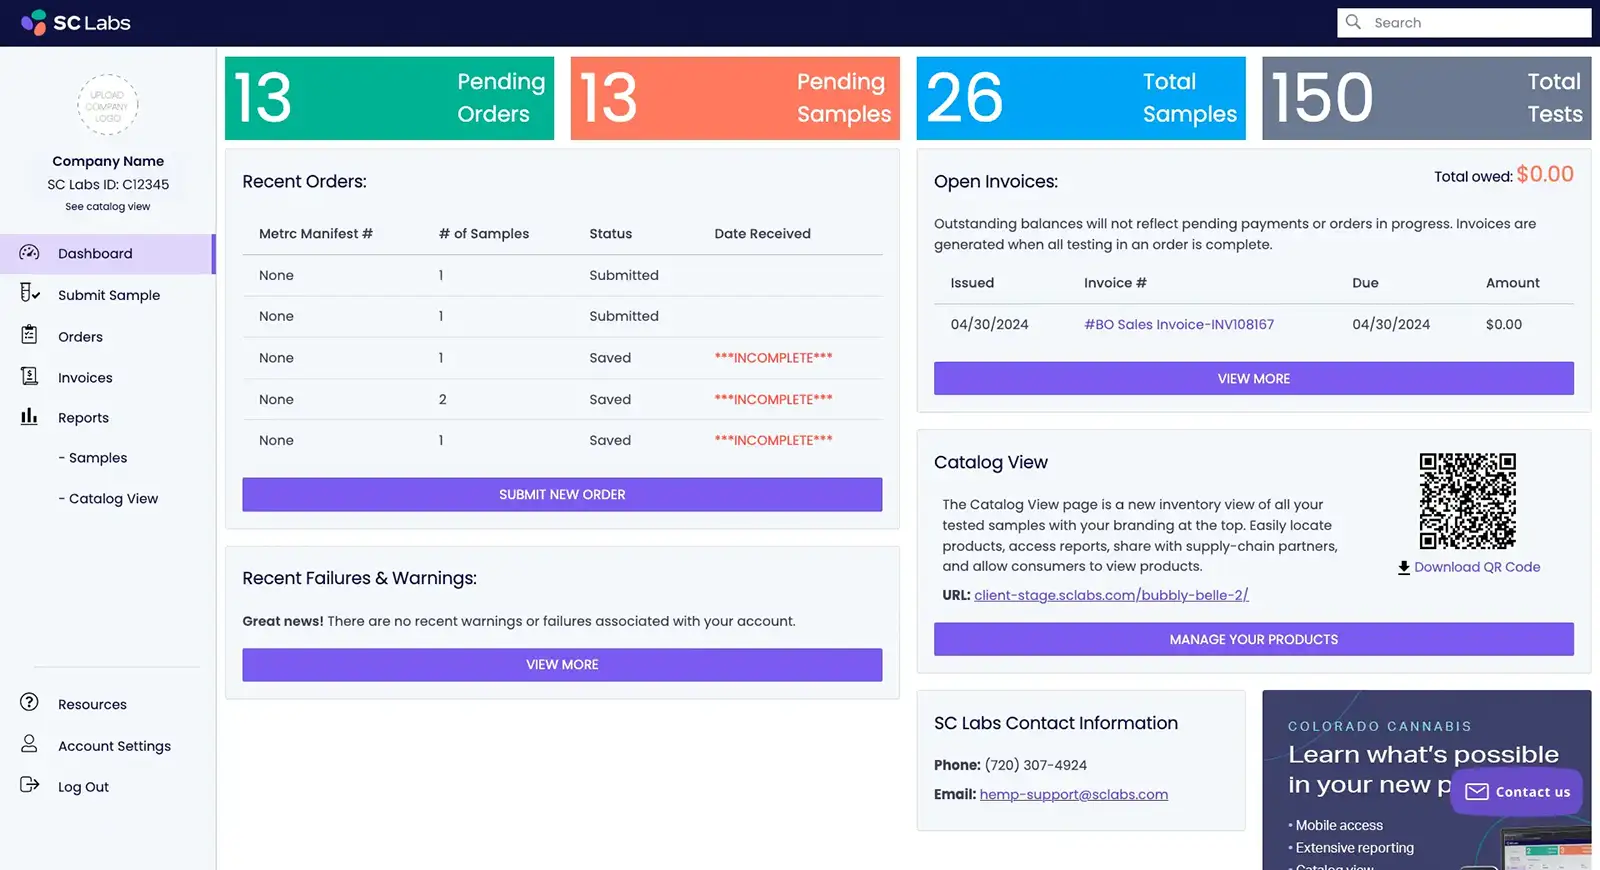Click SUBMIT NEW ORDER button
1600x870 pixels.
[x=562, y=494]
